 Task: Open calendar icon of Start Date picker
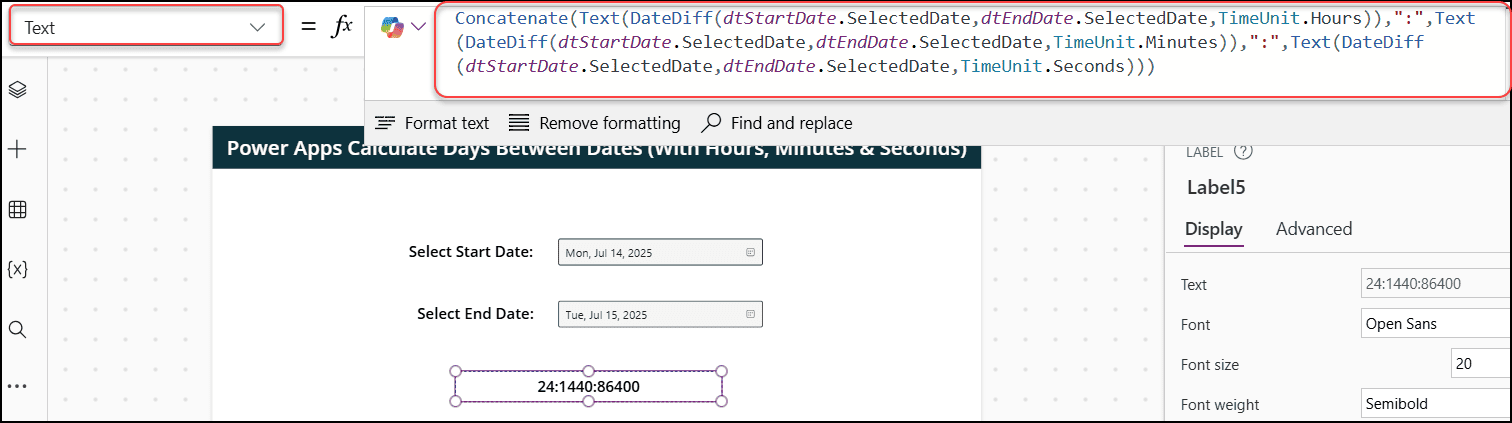click(x=750, y=253)
